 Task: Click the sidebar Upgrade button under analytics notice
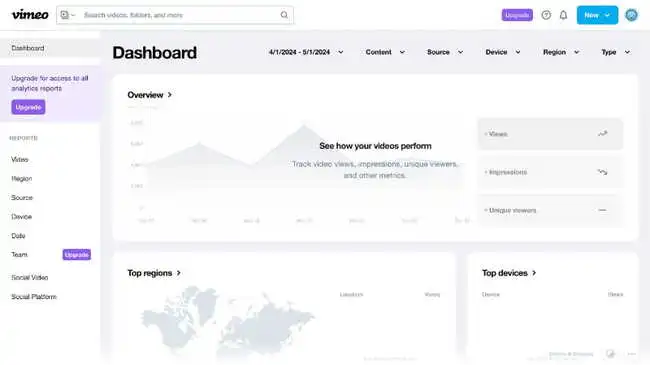coord(28,107)
